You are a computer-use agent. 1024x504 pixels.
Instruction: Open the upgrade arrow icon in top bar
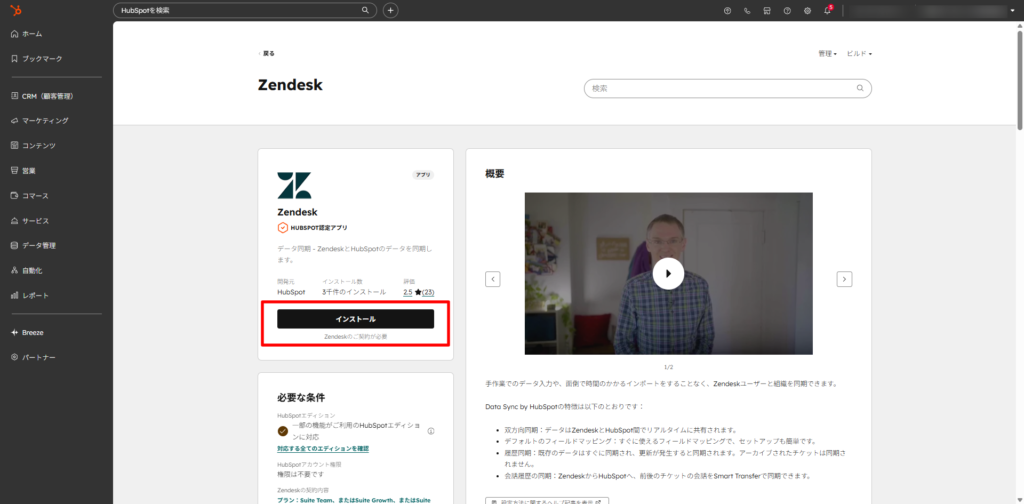728,10
